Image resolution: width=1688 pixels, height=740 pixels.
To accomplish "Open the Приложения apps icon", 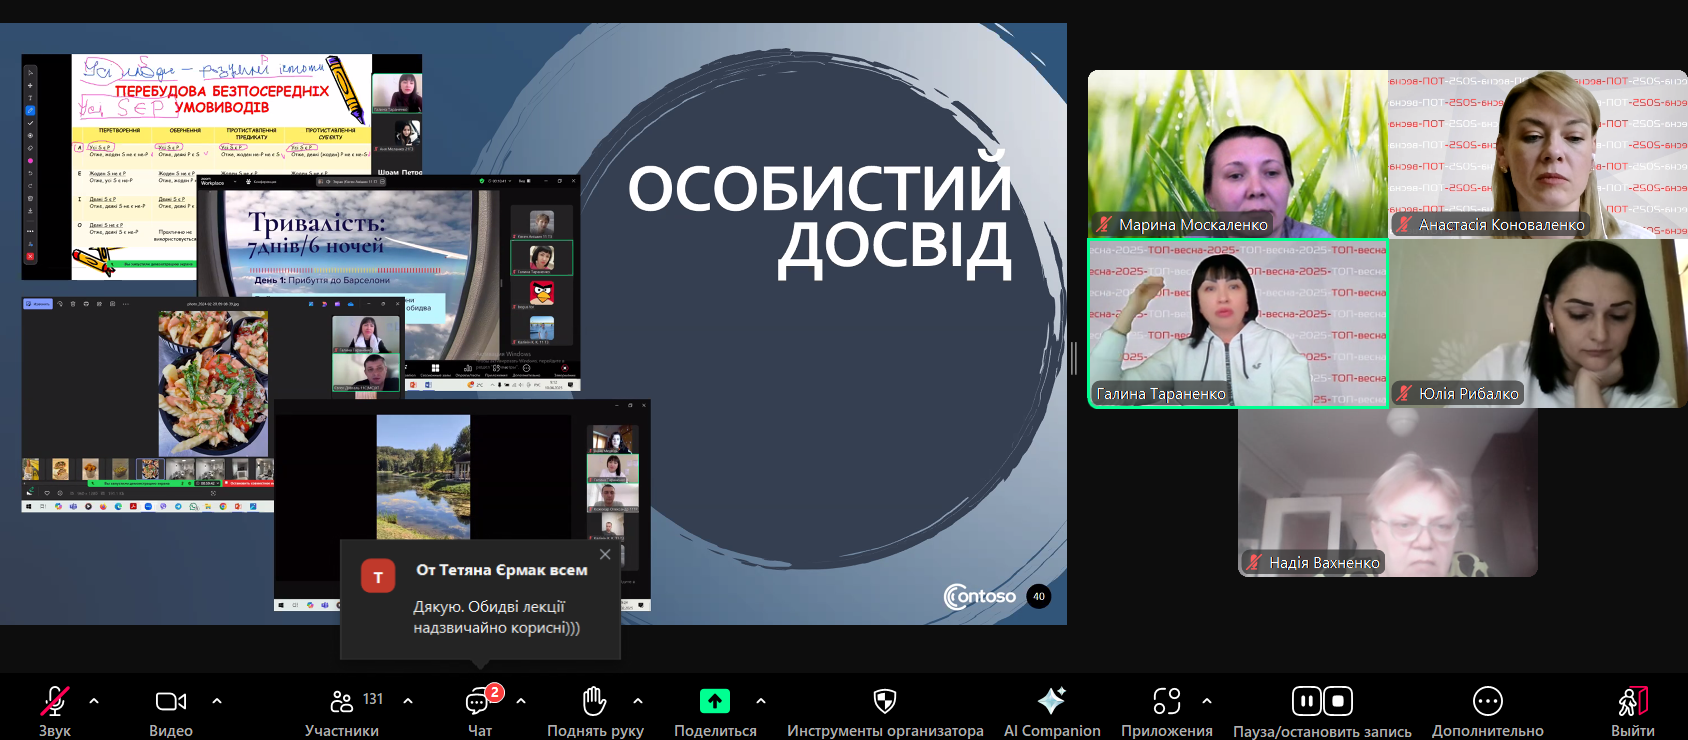I will pyautogui.click(x=1166, y=702).
